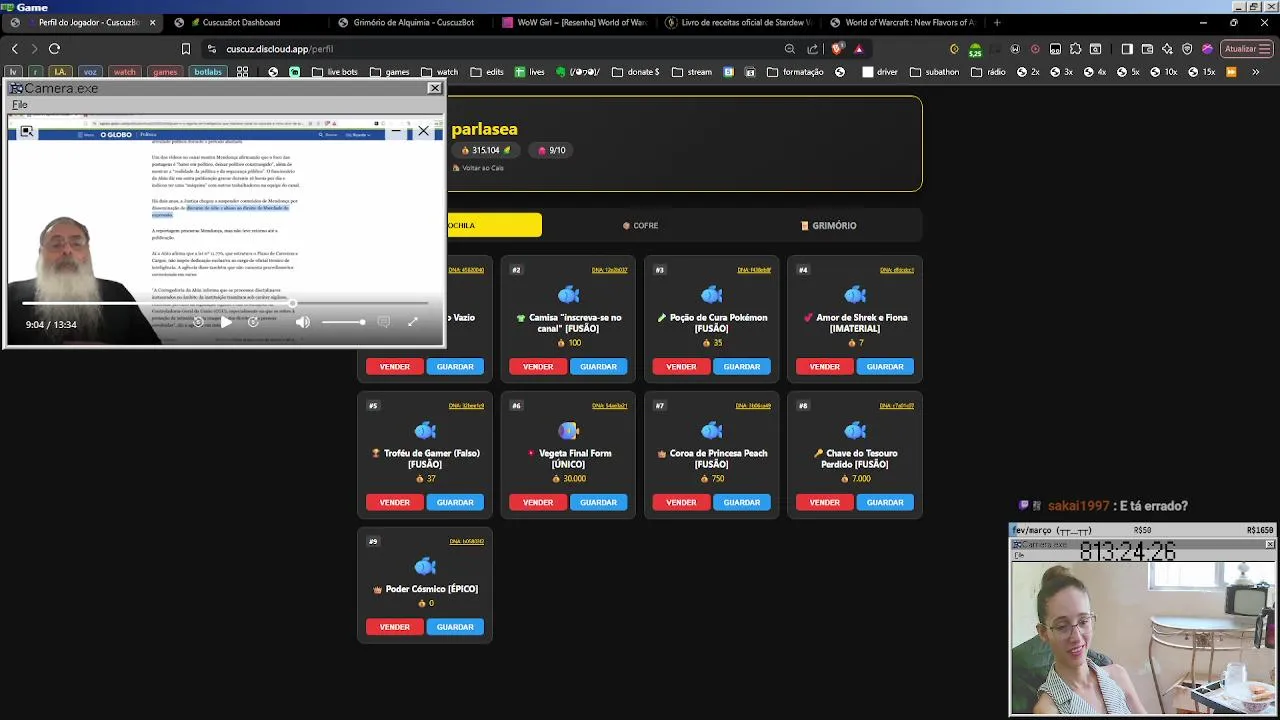Image resolution: width=1280 pixels, height=720 pixels.
Task: Open the '10x' bookmark
Action: coord(1163,71)
